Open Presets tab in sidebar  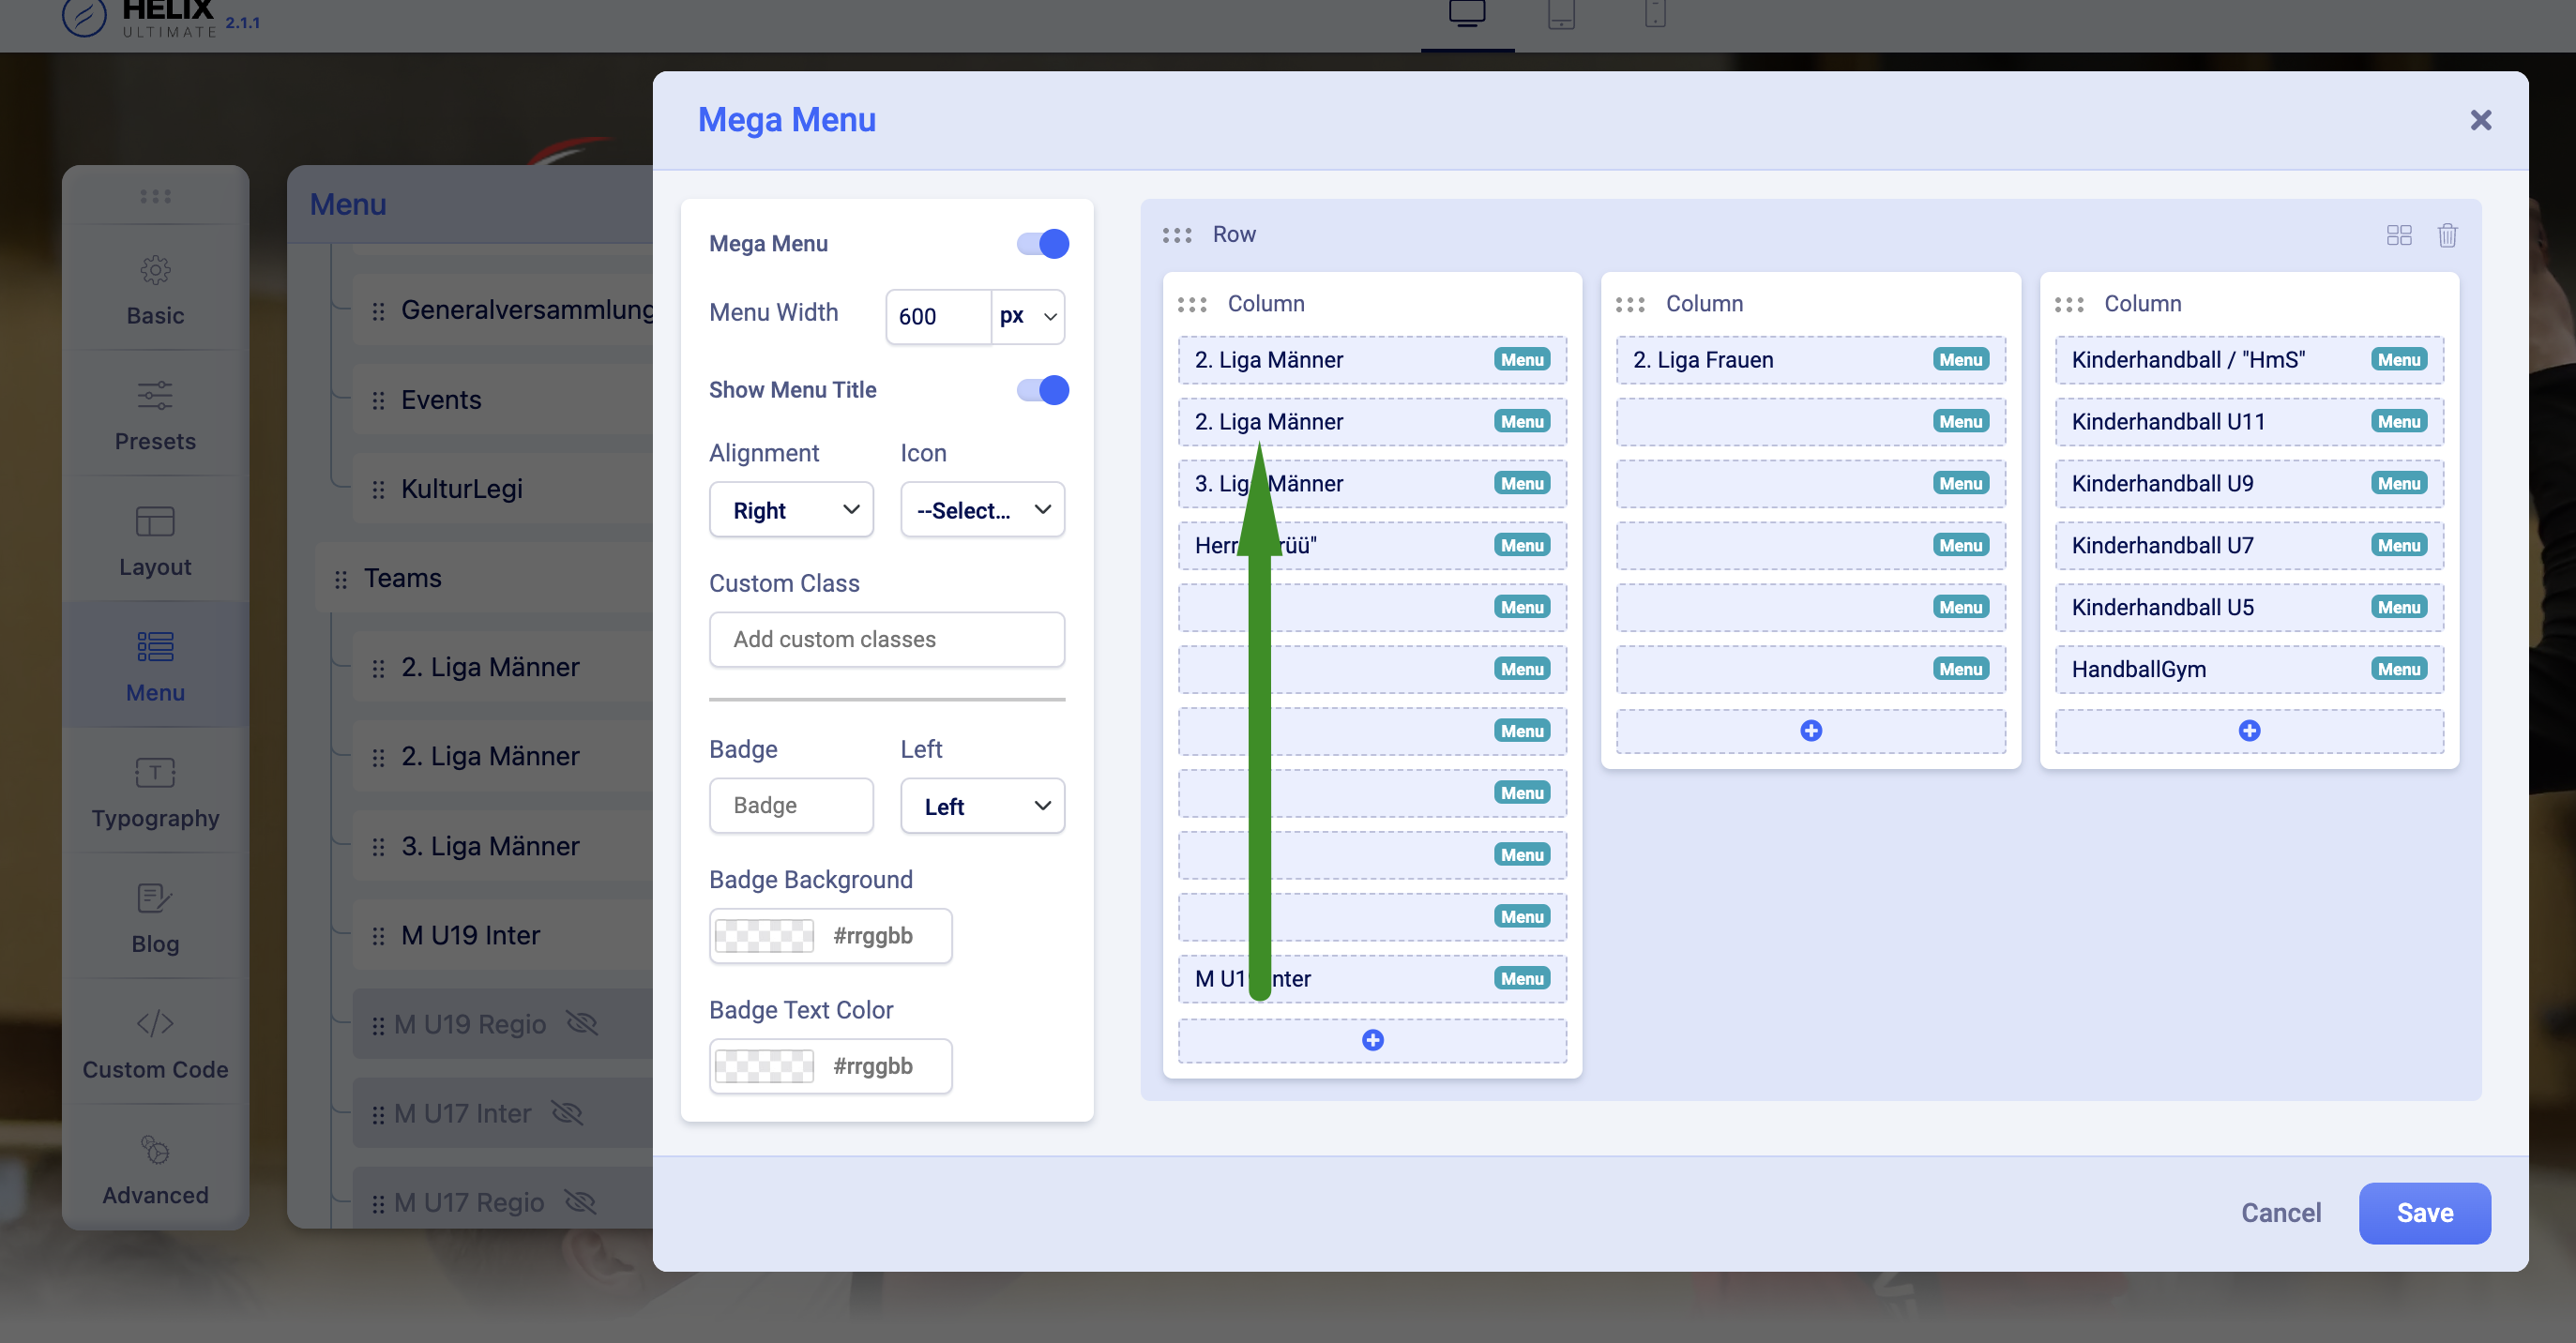pos(155,415)
